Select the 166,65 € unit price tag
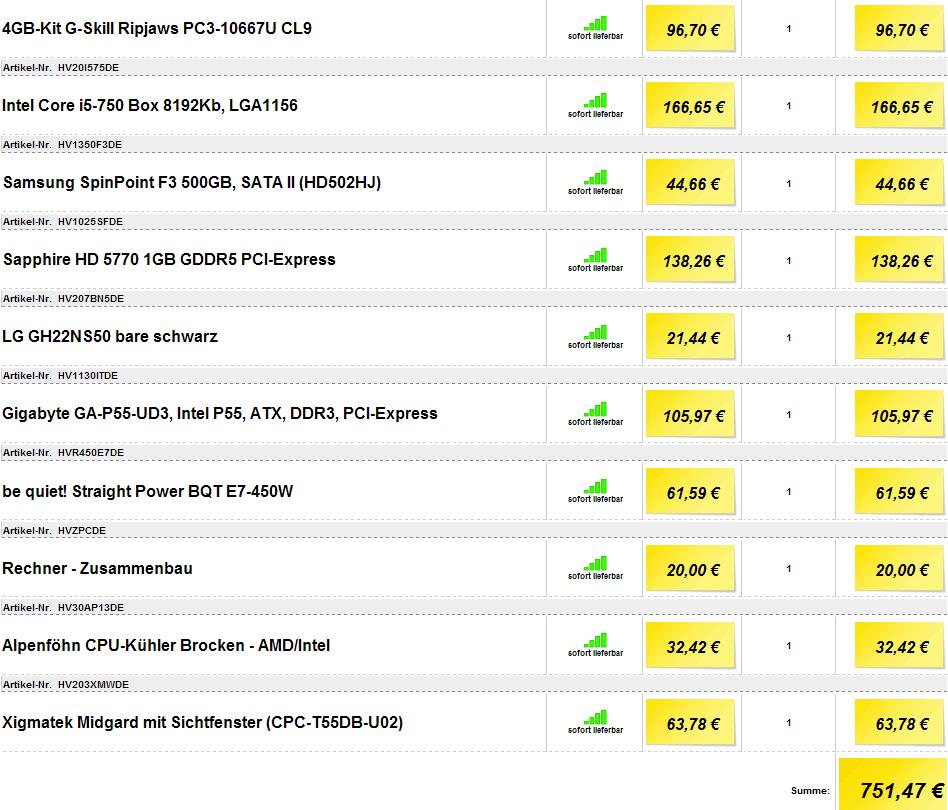The image size is (948, 810). 690,106
